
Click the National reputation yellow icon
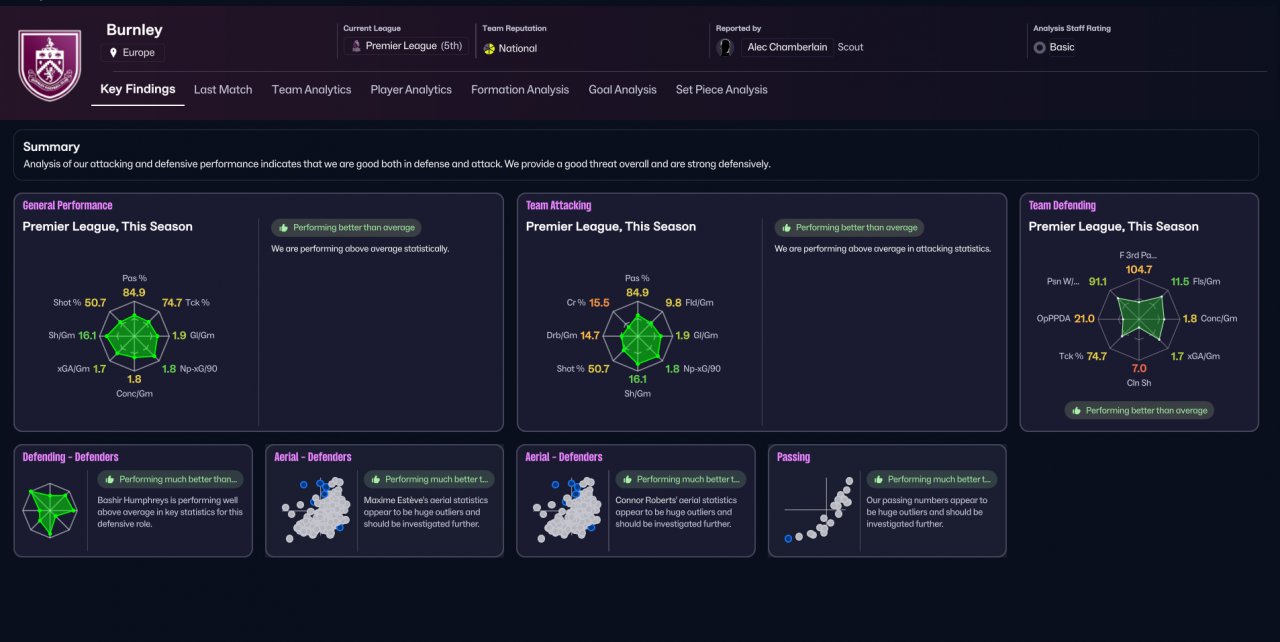[489, 48]
